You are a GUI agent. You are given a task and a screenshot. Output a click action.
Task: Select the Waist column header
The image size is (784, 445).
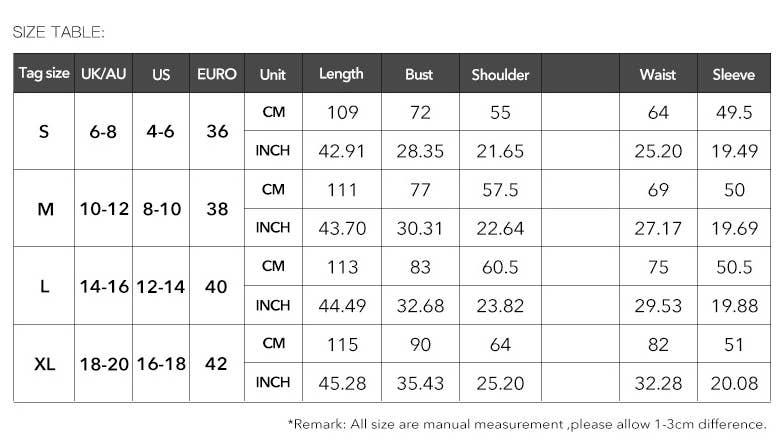click(x=657, y=74)
